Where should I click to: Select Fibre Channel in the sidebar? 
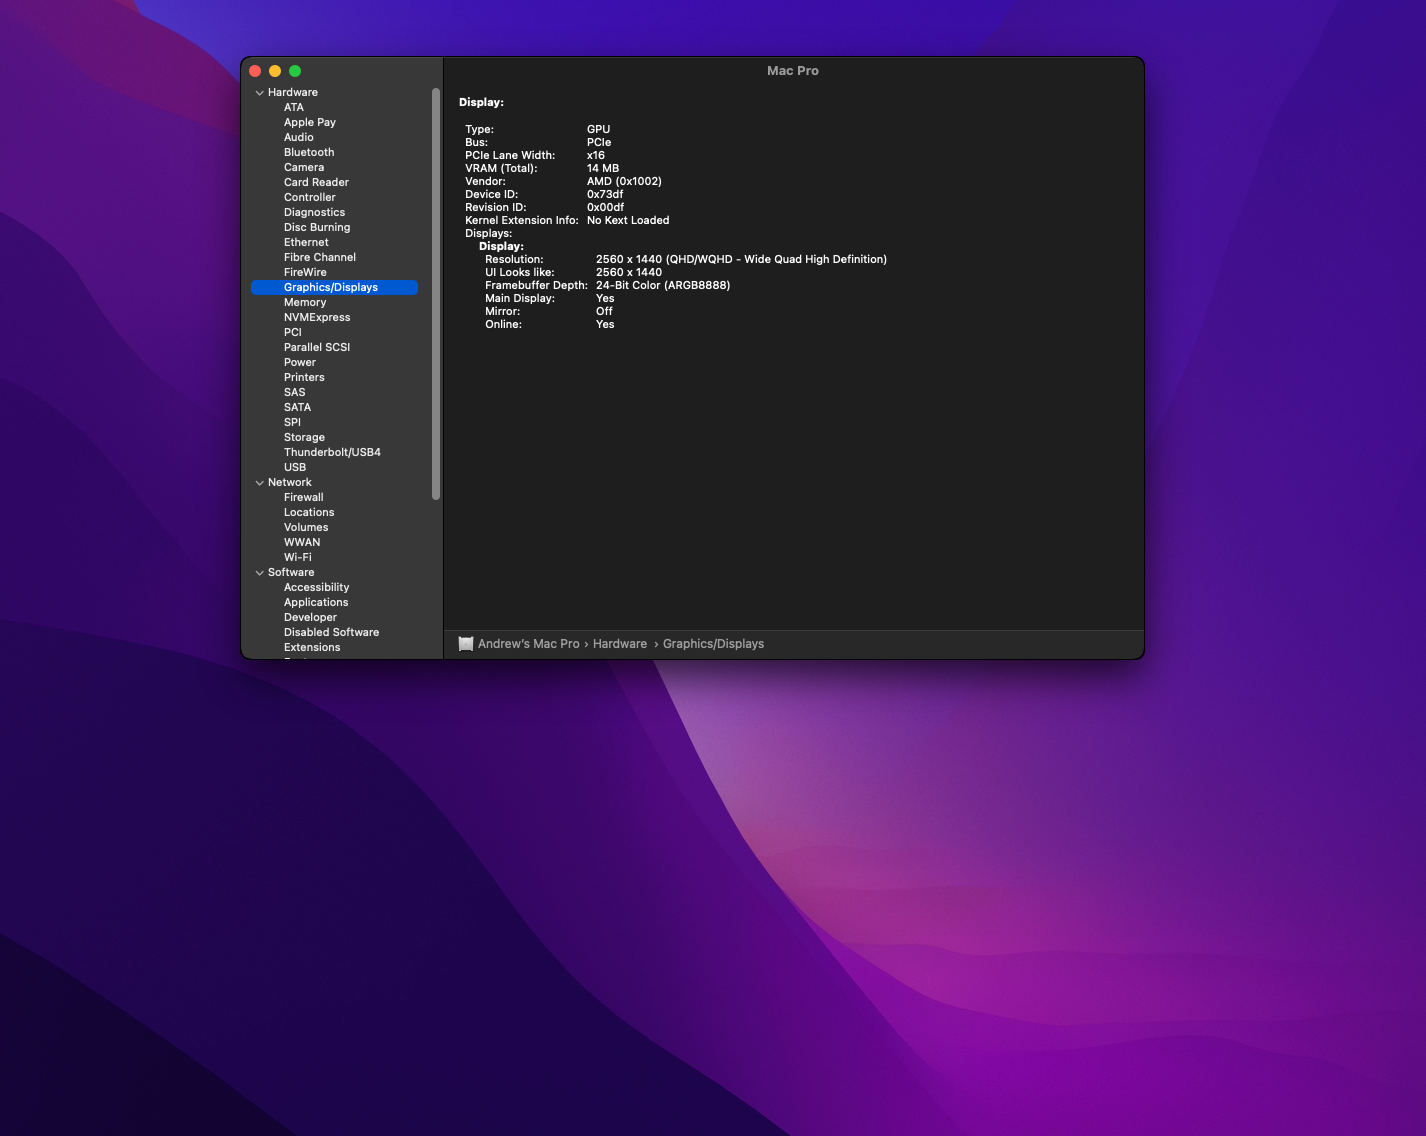click(320, 258)
